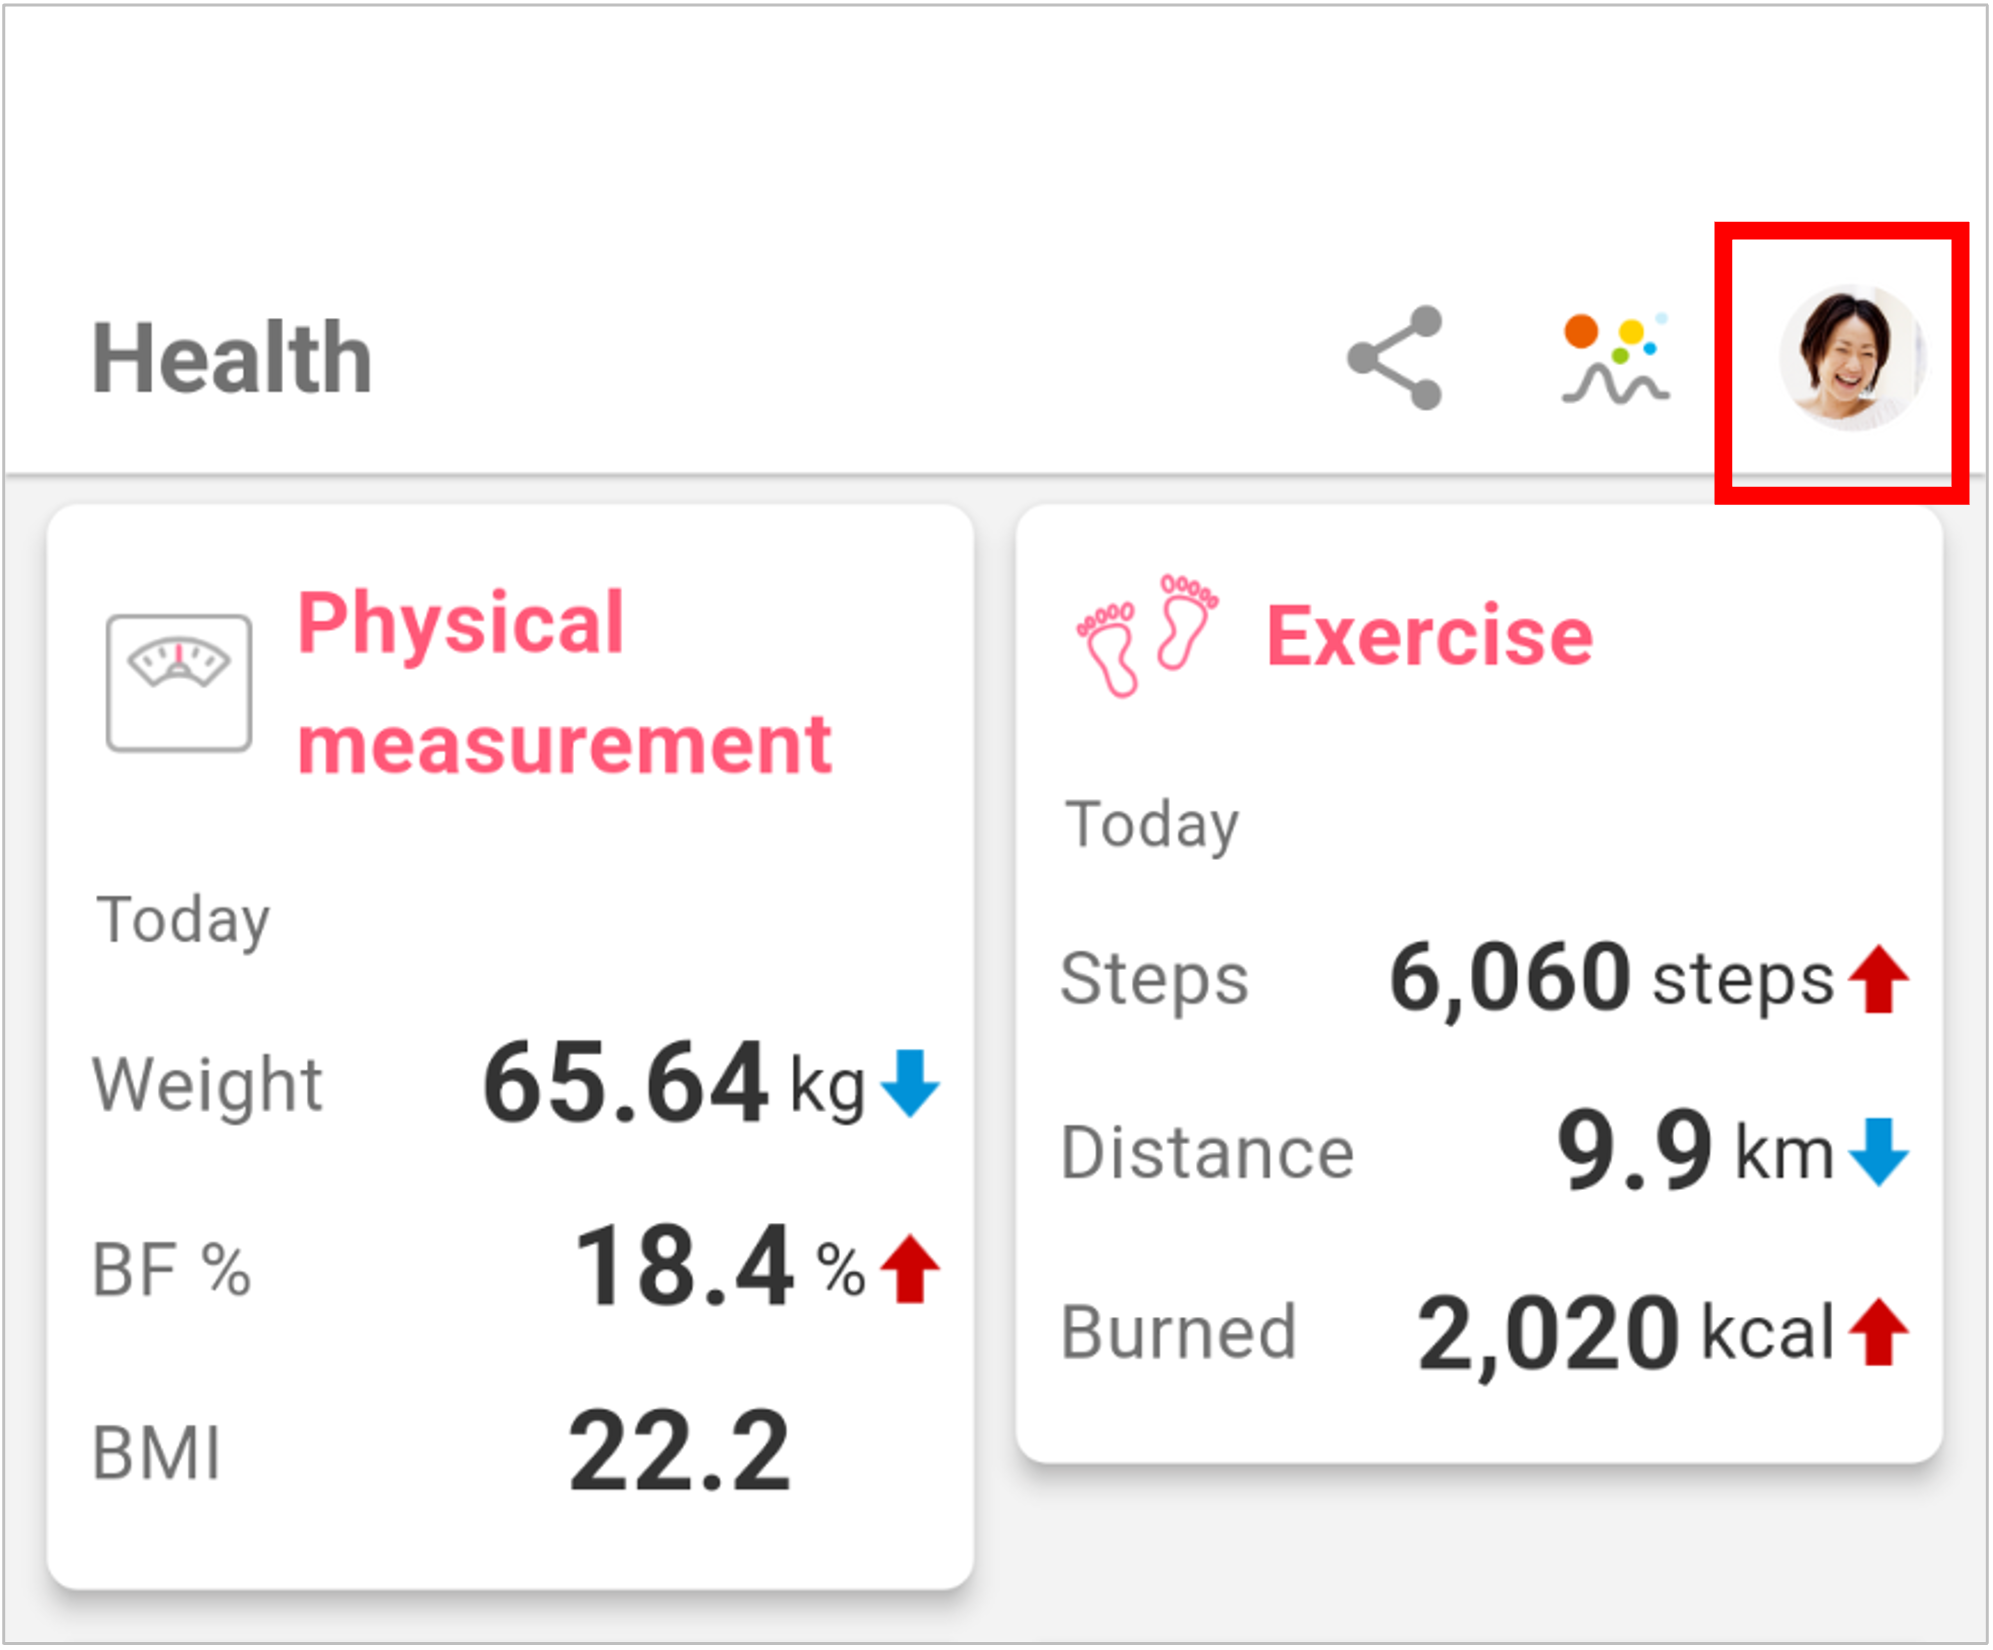Select the 6,060 steps value
1993x1650 pixels.
click(x=1612, y=978)
